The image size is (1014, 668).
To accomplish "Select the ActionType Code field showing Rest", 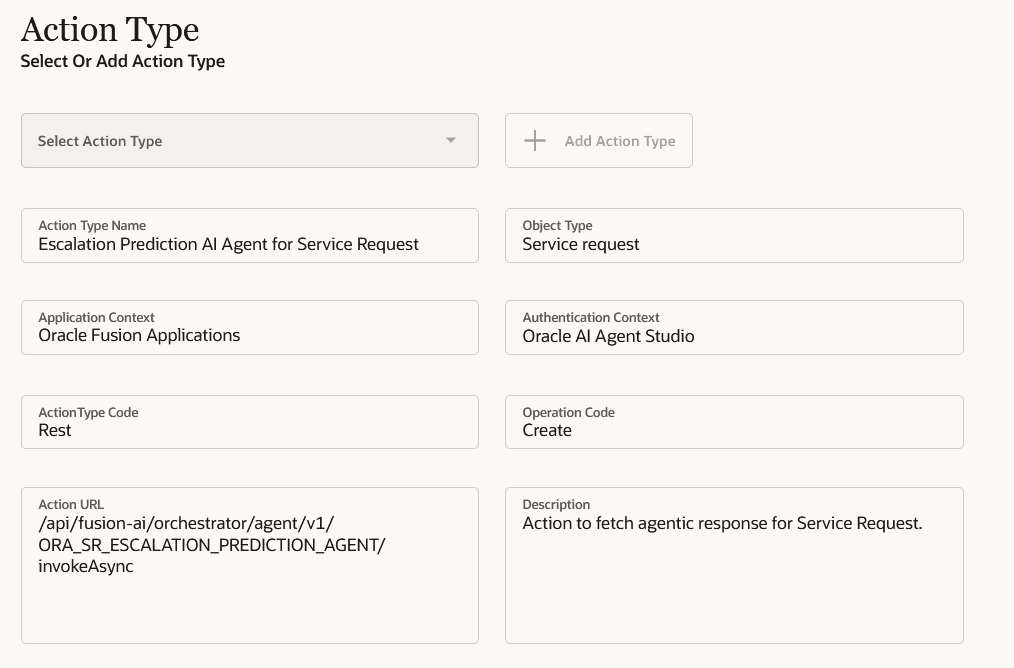I will (x=250, y=422).
